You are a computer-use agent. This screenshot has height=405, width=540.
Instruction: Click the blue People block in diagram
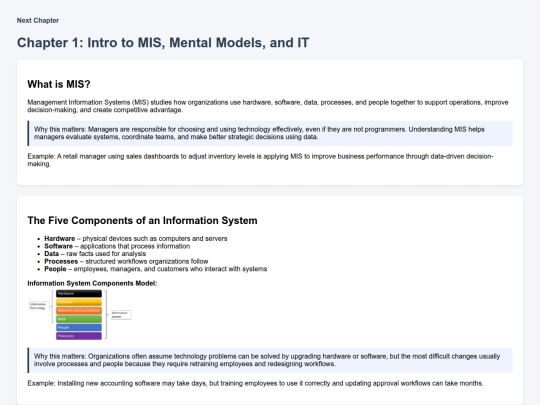click(x=79, y=327)
